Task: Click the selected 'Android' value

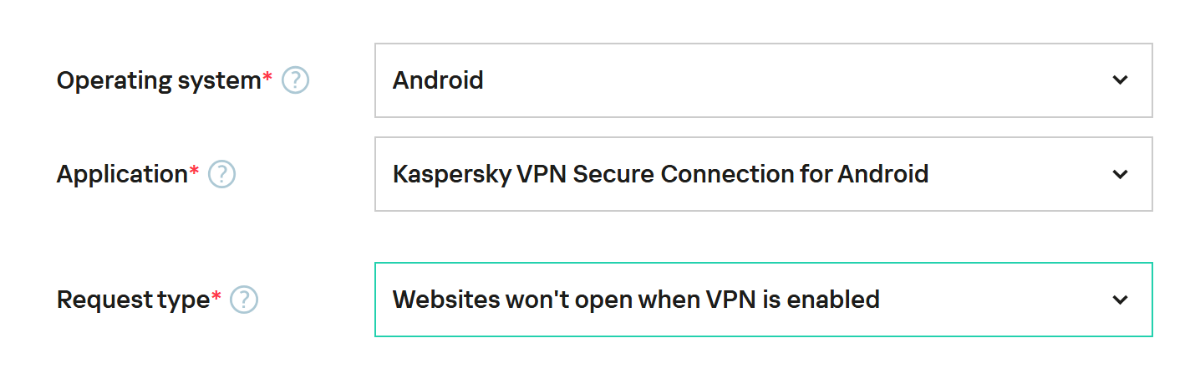Action: pyautogui.click(x=438, y=80)
